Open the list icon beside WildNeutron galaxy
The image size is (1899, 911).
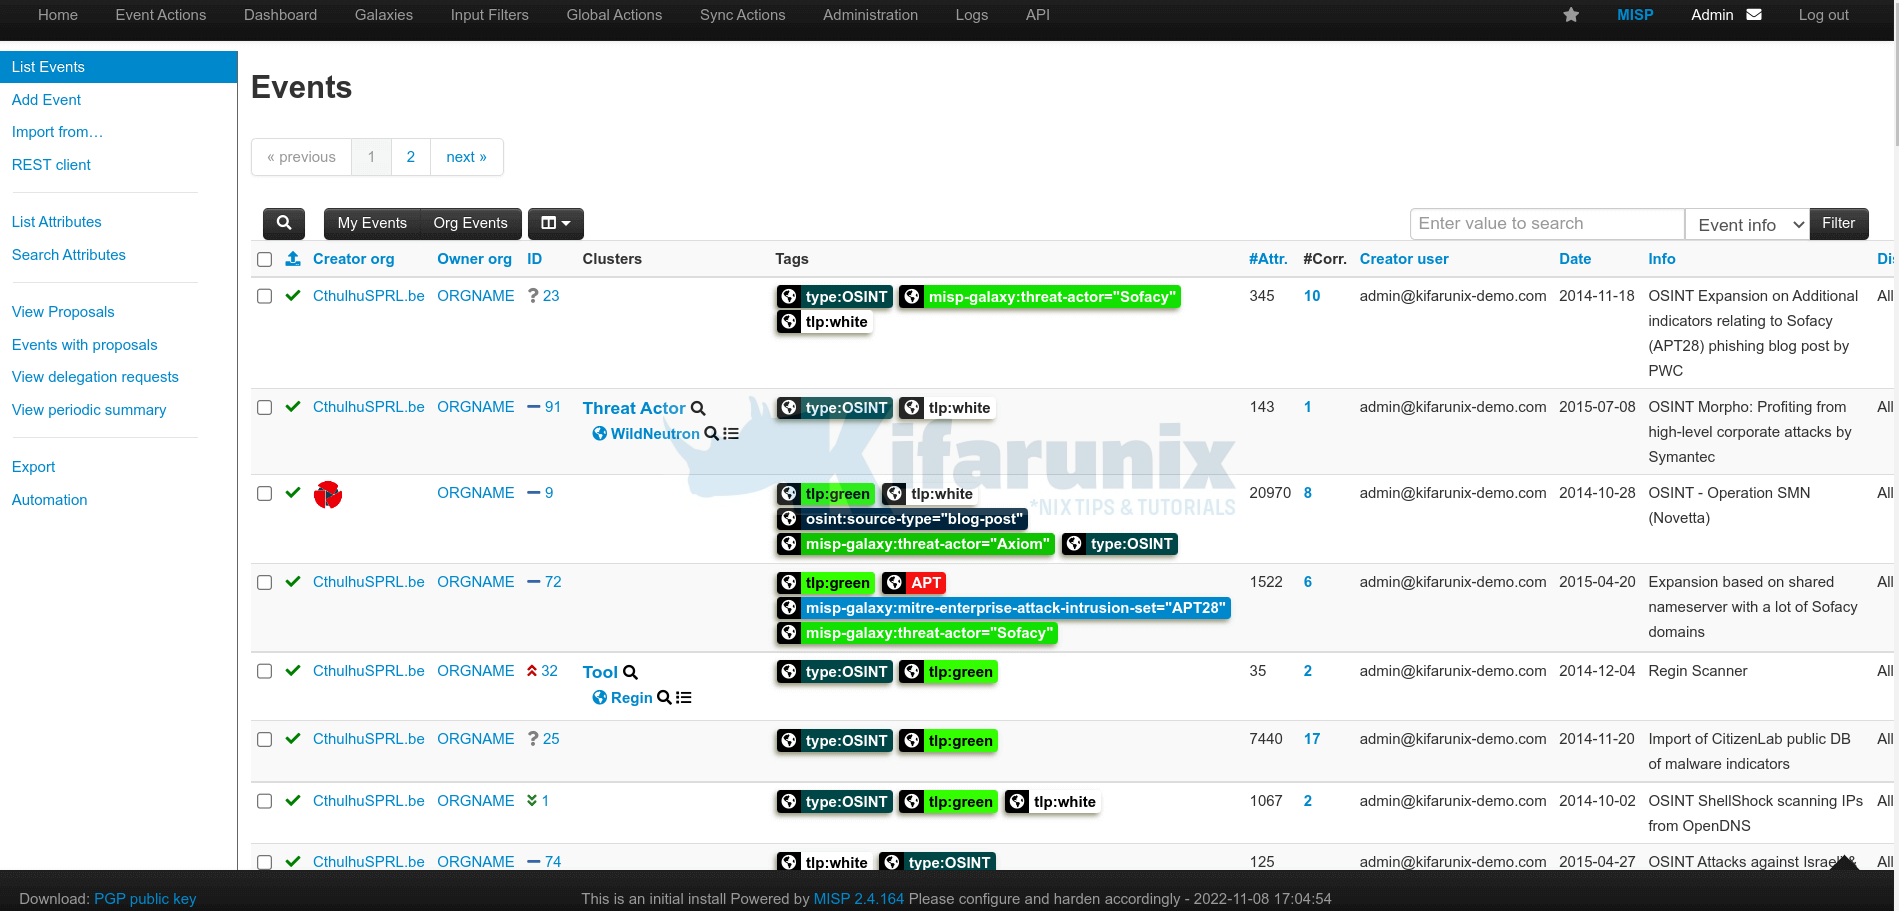point(731,433)
